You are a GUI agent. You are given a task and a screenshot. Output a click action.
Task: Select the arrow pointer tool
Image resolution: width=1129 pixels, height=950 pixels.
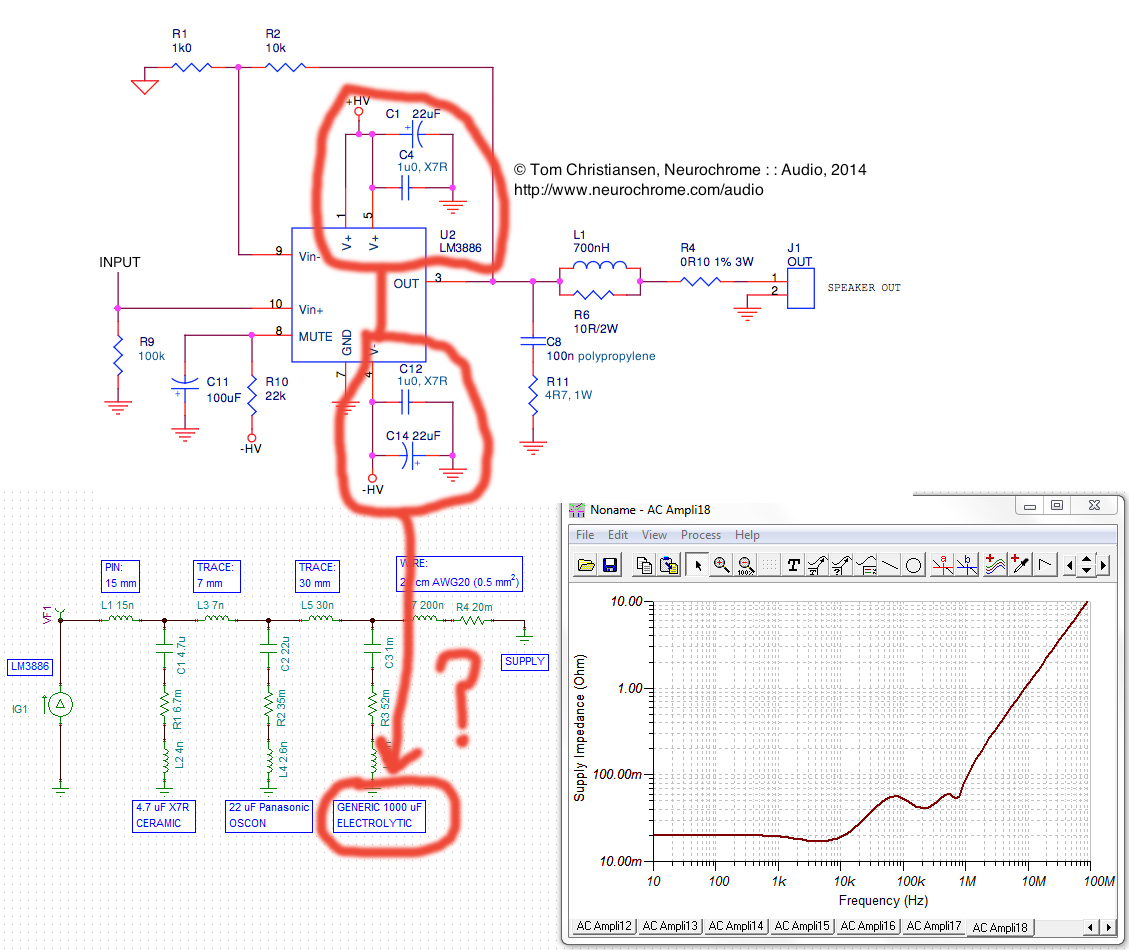click(x=697, y=565)
